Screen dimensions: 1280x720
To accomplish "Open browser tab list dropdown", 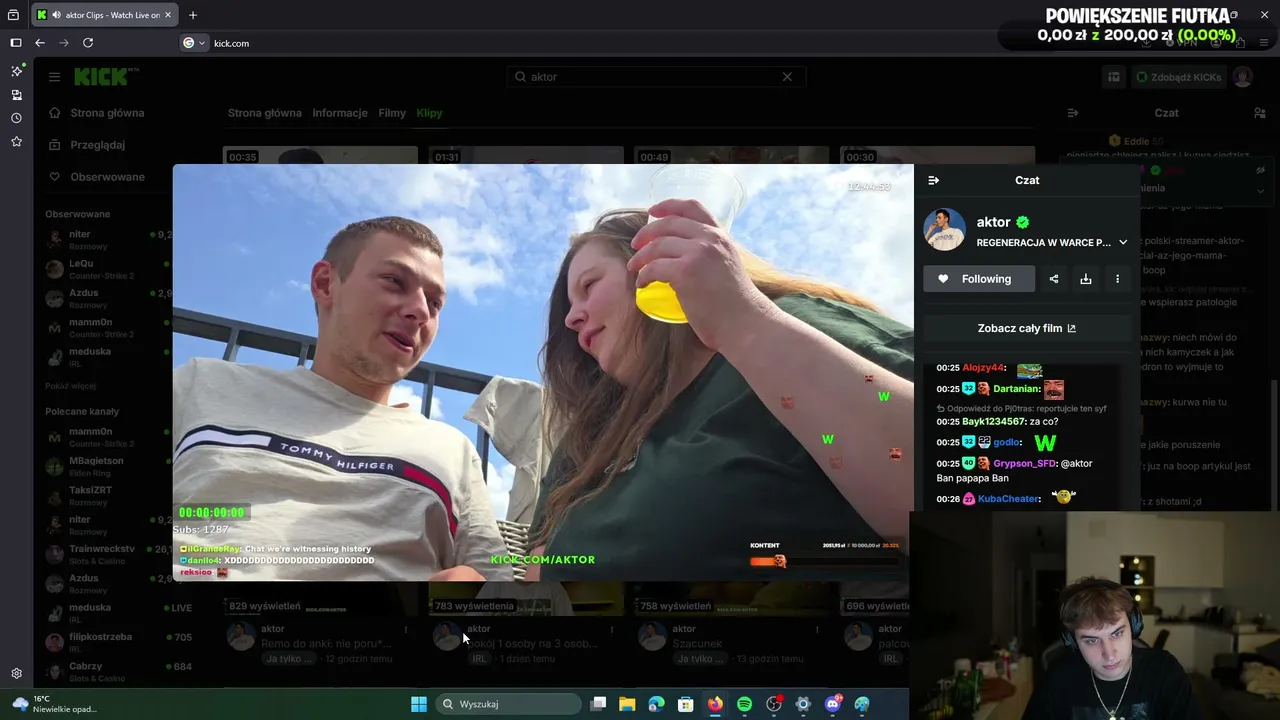I will pyautogui.click(x=13, y=15).
